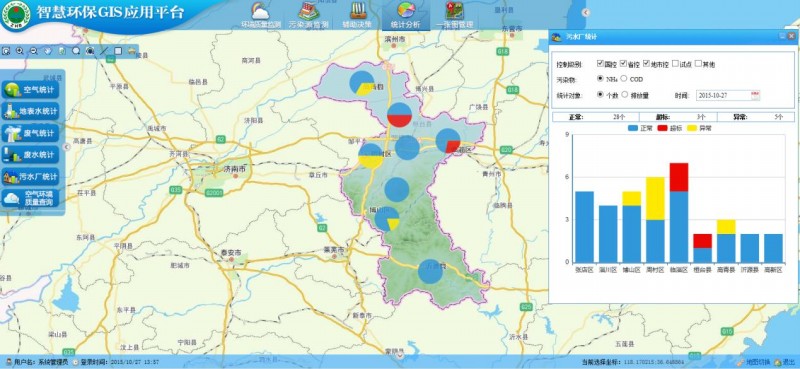Select the COD pollutant radio button
This screenshot has width=800, height=369.
(x=624, y=79)
